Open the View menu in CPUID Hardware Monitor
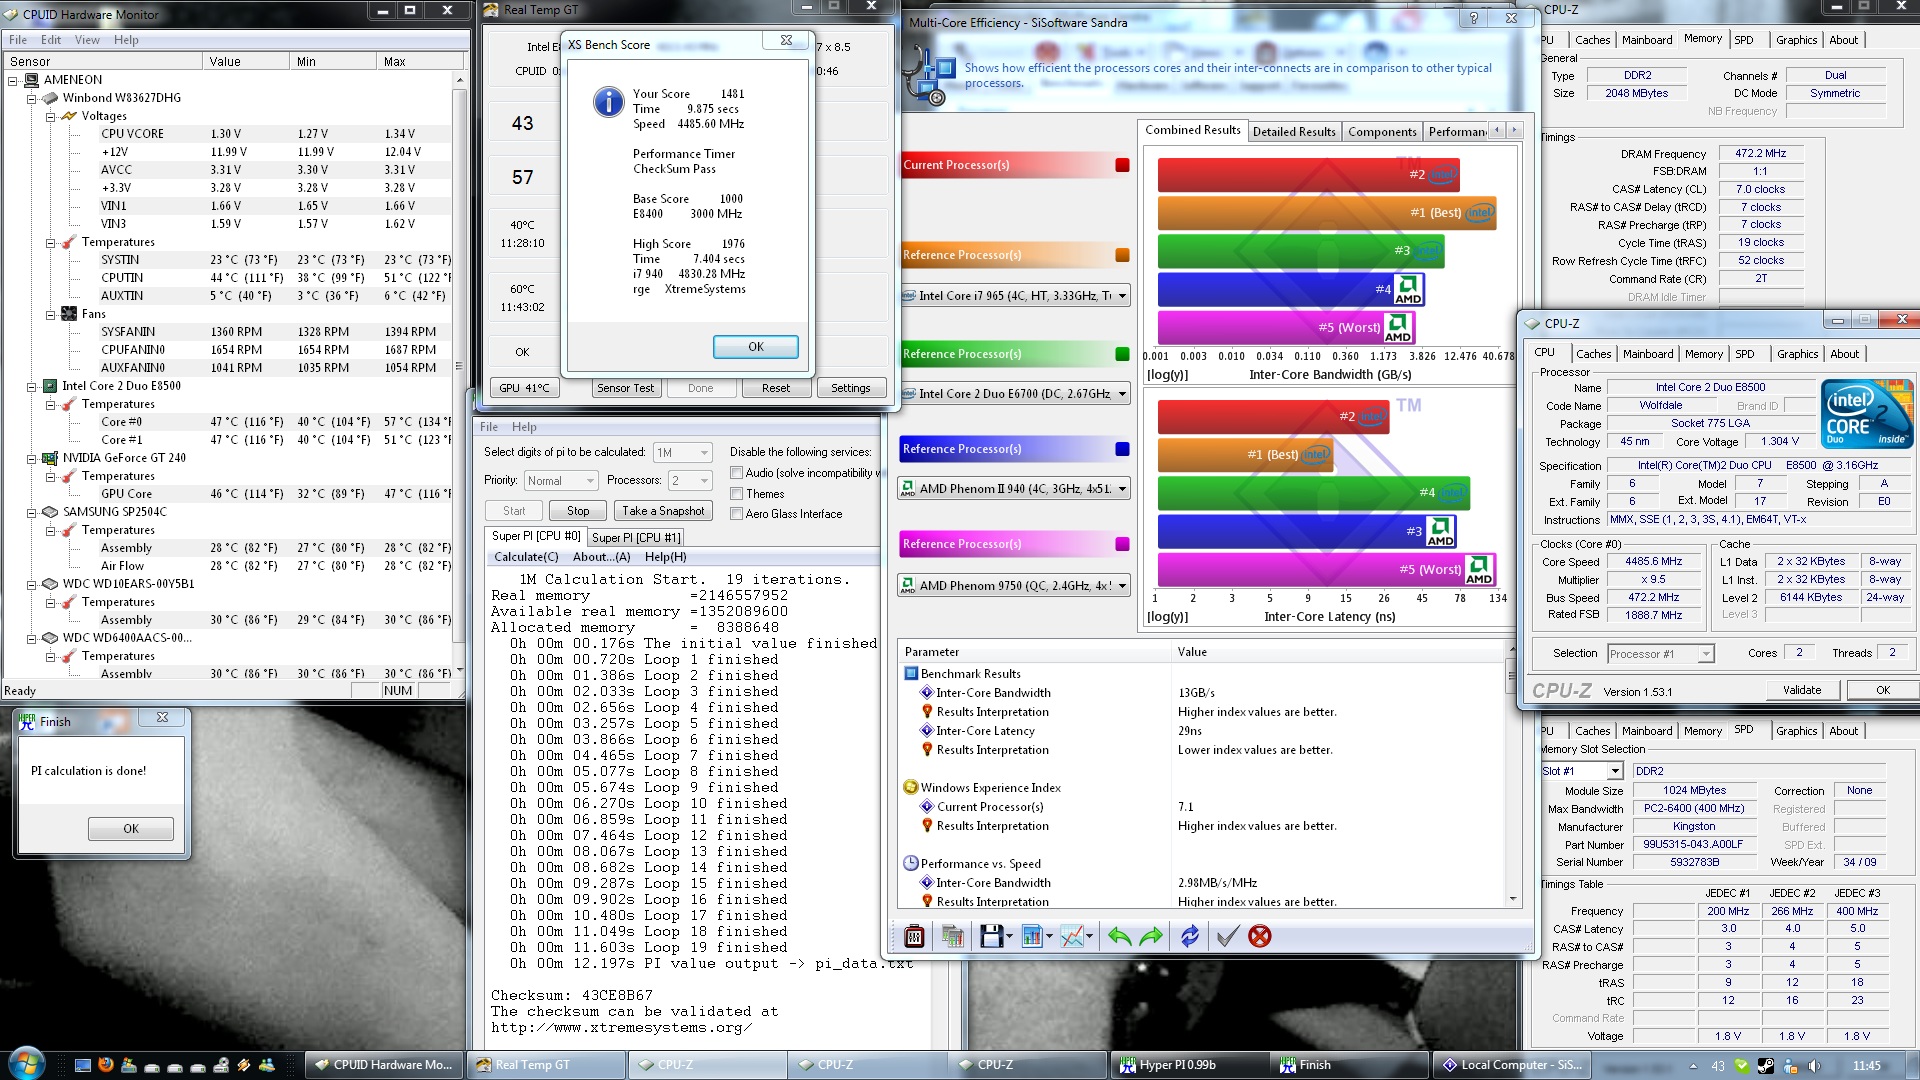This screenshot has width=1920, height=1080. [87, 40]
